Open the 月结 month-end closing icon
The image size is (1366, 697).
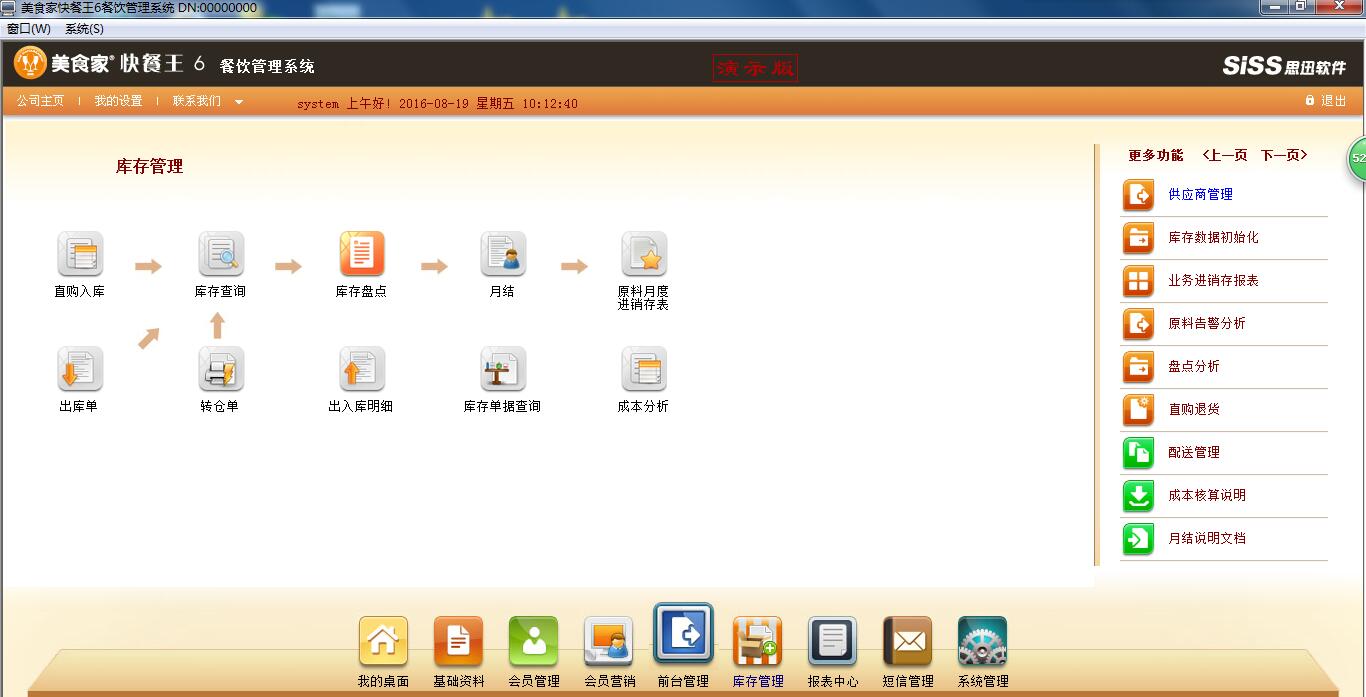503,254
